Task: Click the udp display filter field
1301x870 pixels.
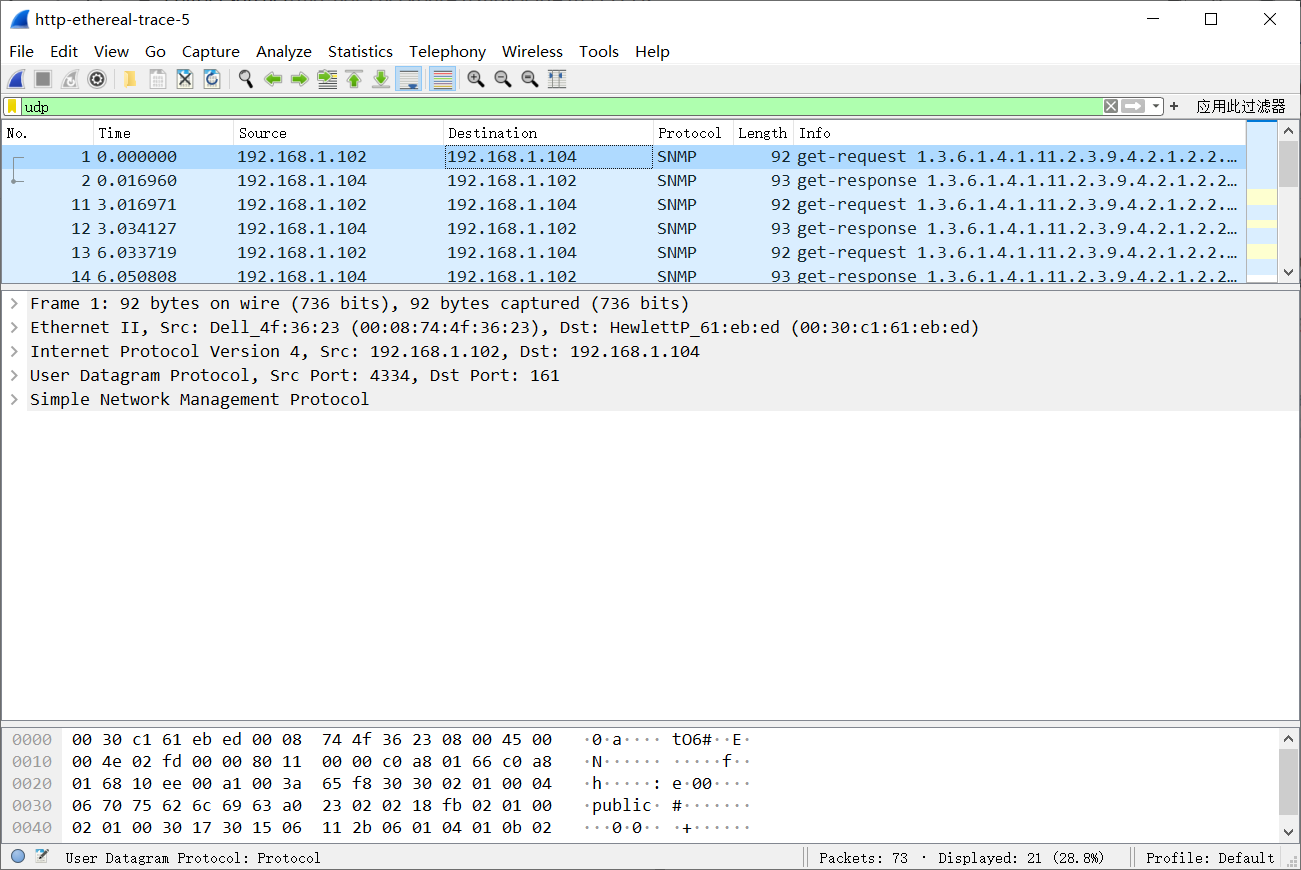Action: [x=560, y=106]
